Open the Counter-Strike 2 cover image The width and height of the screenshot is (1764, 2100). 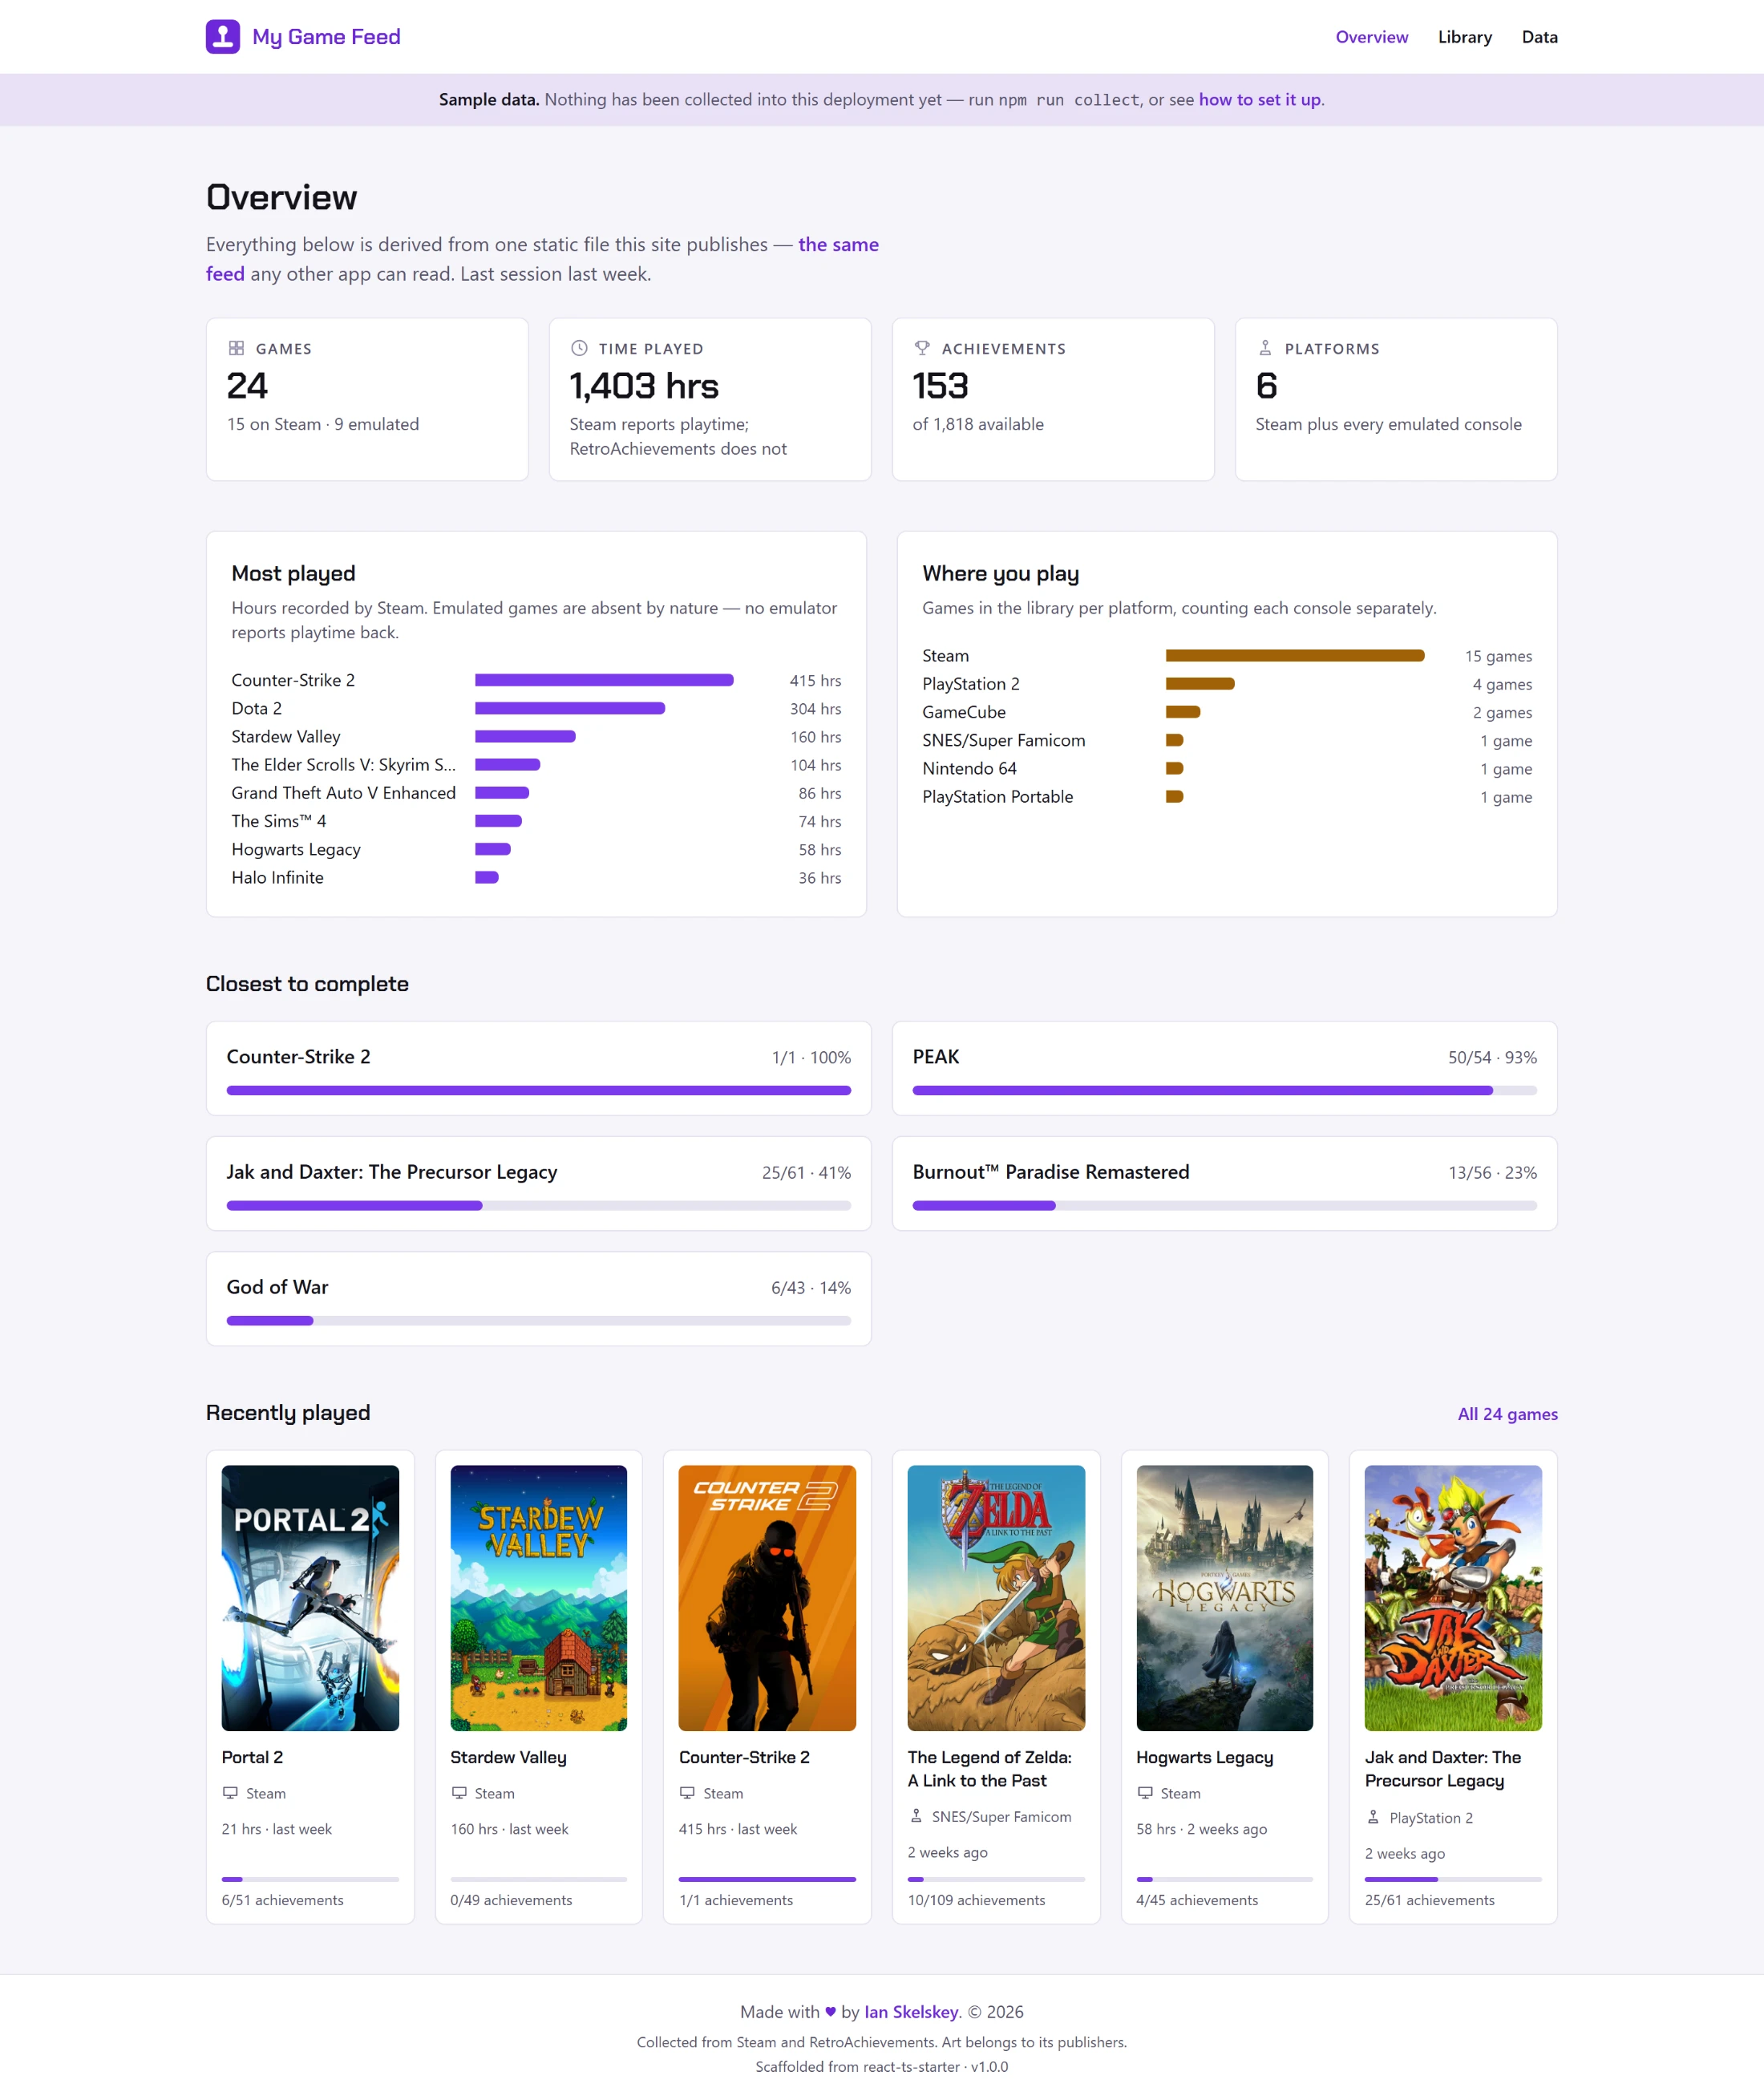pyautogui.click(x=767, y=1598)
